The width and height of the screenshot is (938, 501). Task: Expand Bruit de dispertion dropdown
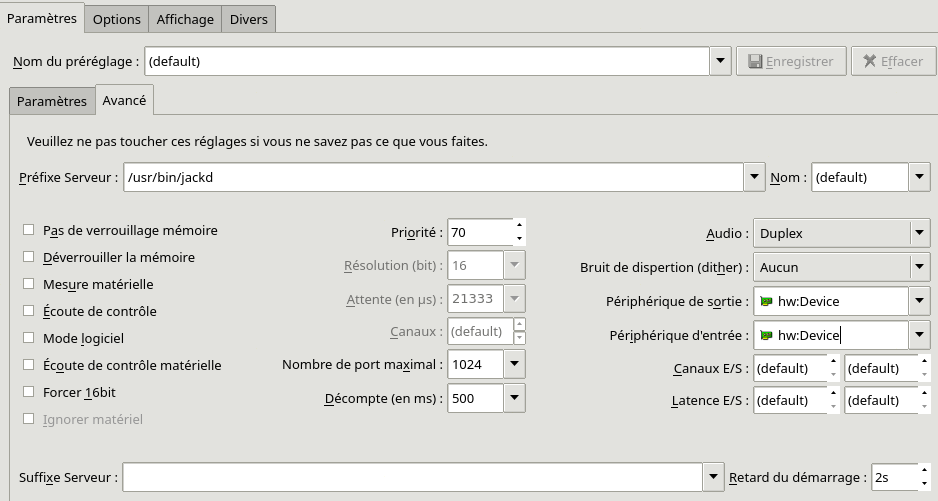click(920, 267)
